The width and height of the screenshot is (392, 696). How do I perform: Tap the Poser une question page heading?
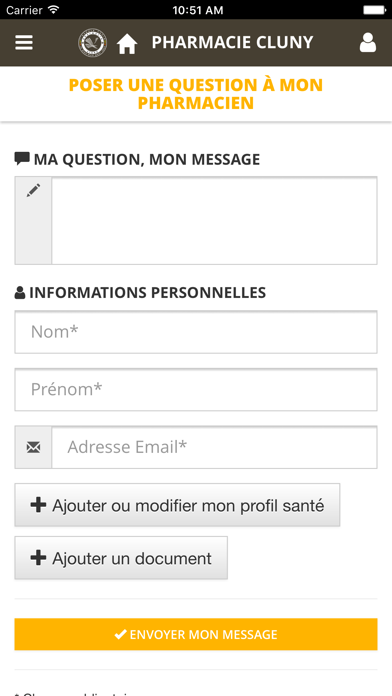196,94
